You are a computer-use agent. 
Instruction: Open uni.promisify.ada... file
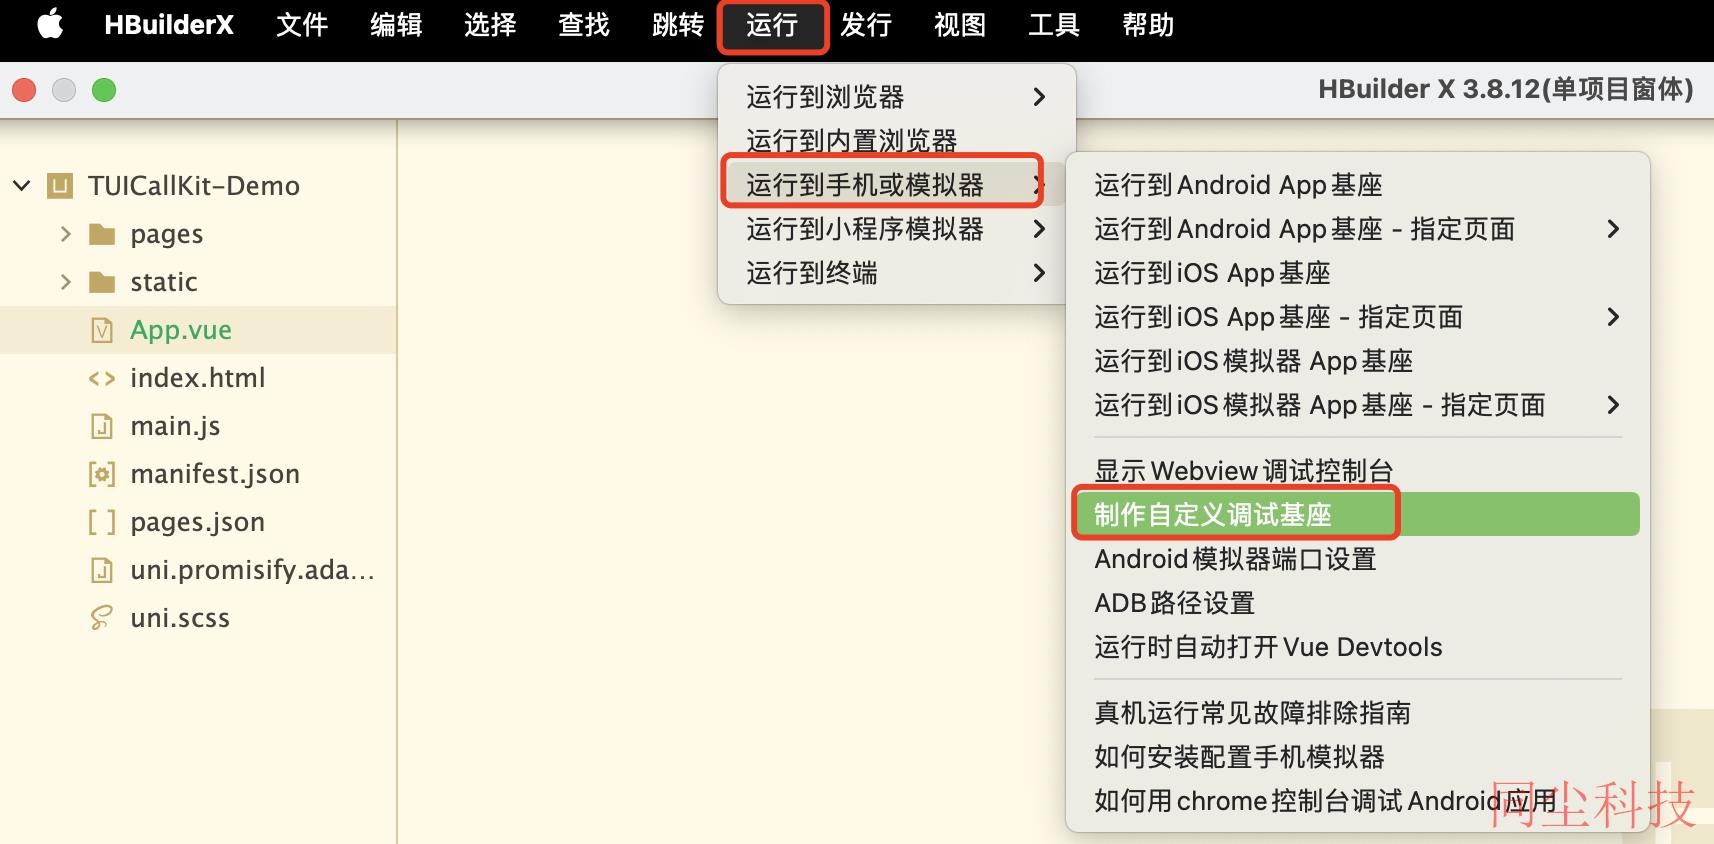point(252,570)
